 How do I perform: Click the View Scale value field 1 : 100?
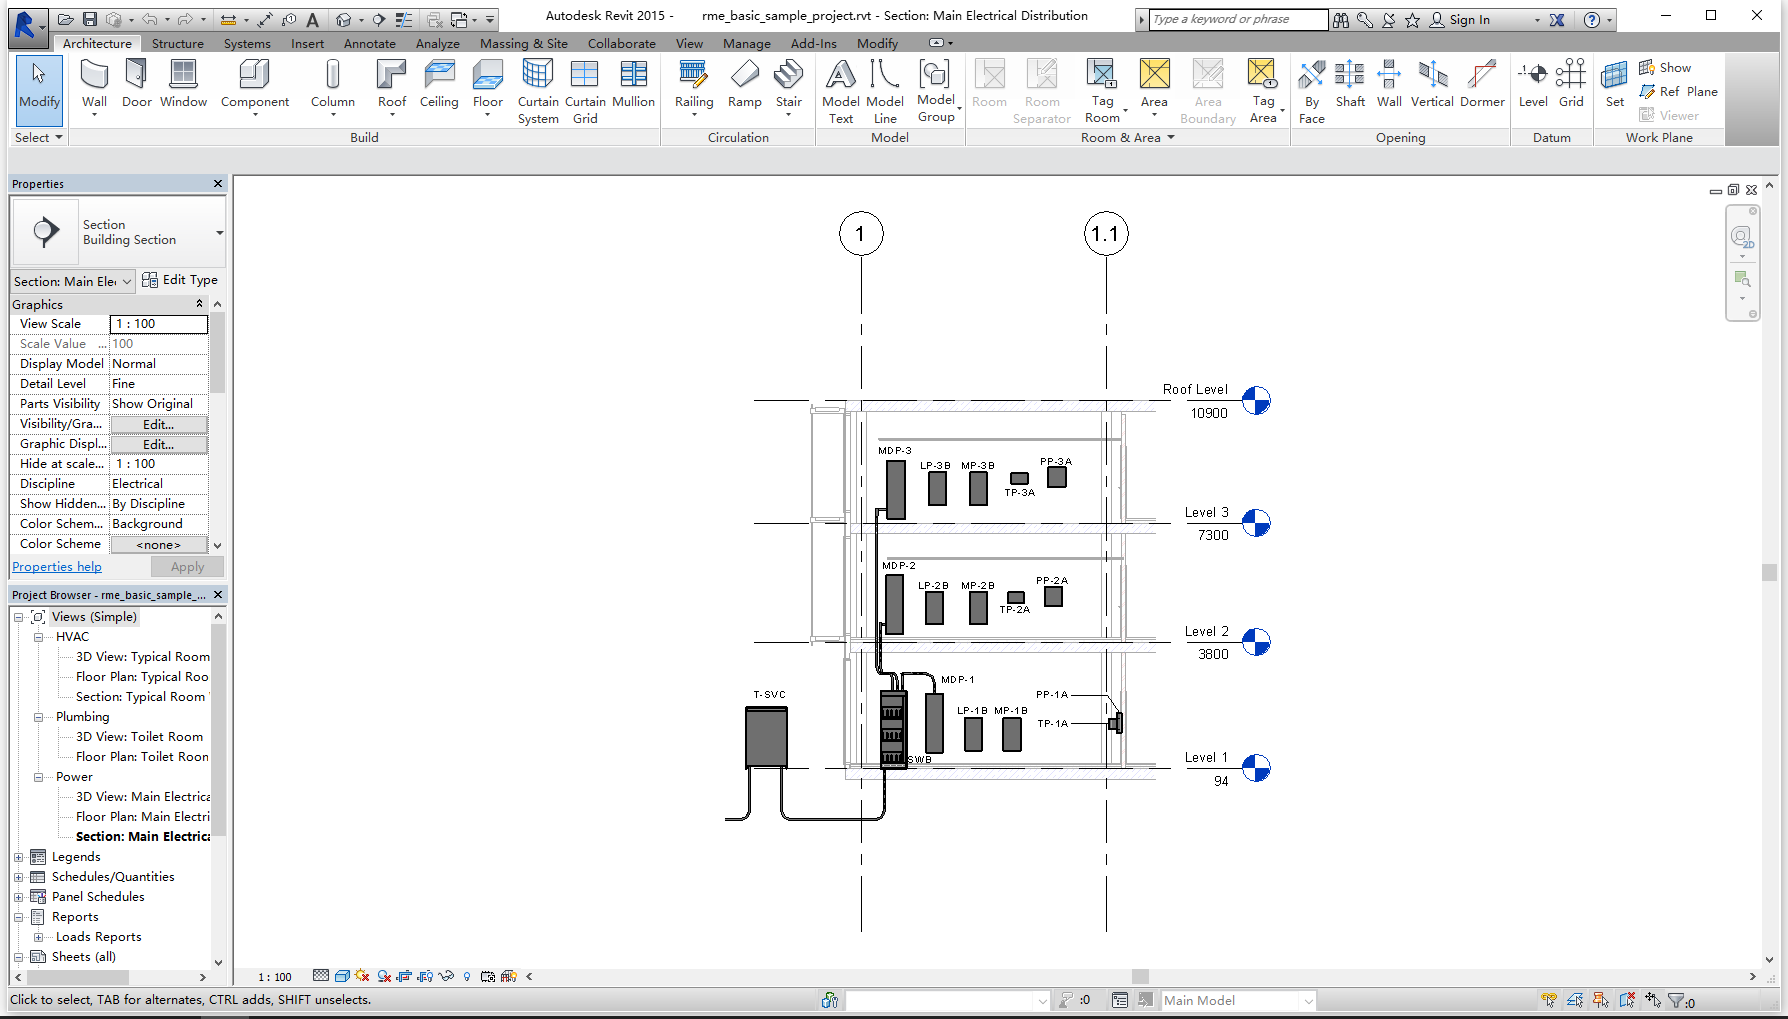(159, 324)
